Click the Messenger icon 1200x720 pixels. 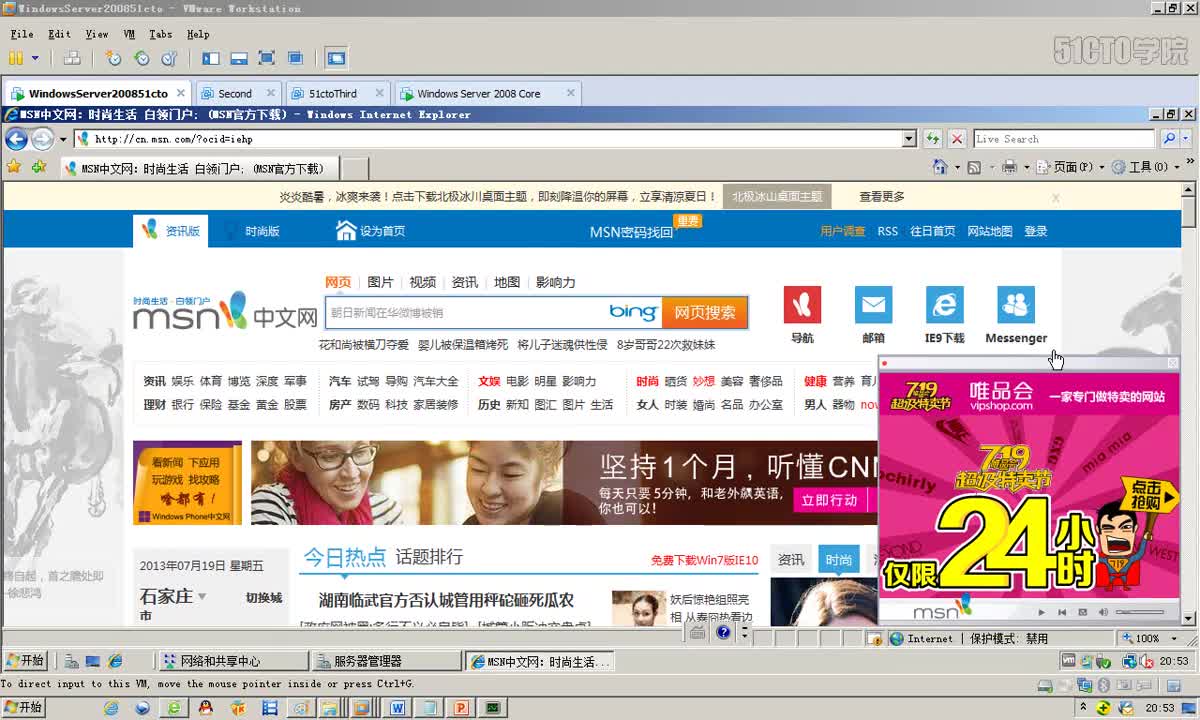[1016, 305]
